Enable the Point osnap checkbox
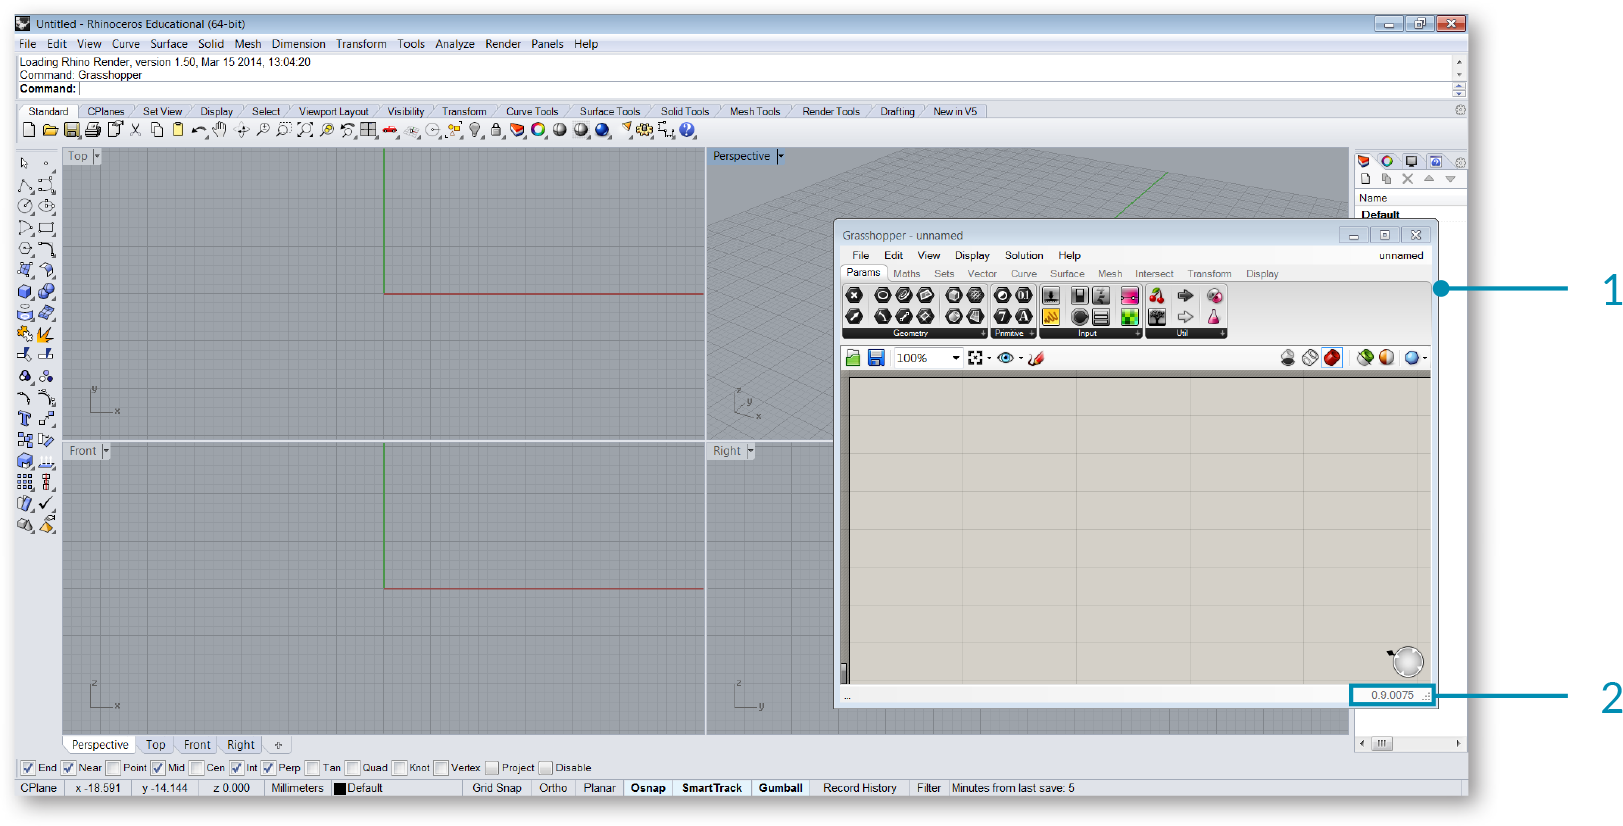The height and width of the screenshot is (826, 1623). point(114,768)
